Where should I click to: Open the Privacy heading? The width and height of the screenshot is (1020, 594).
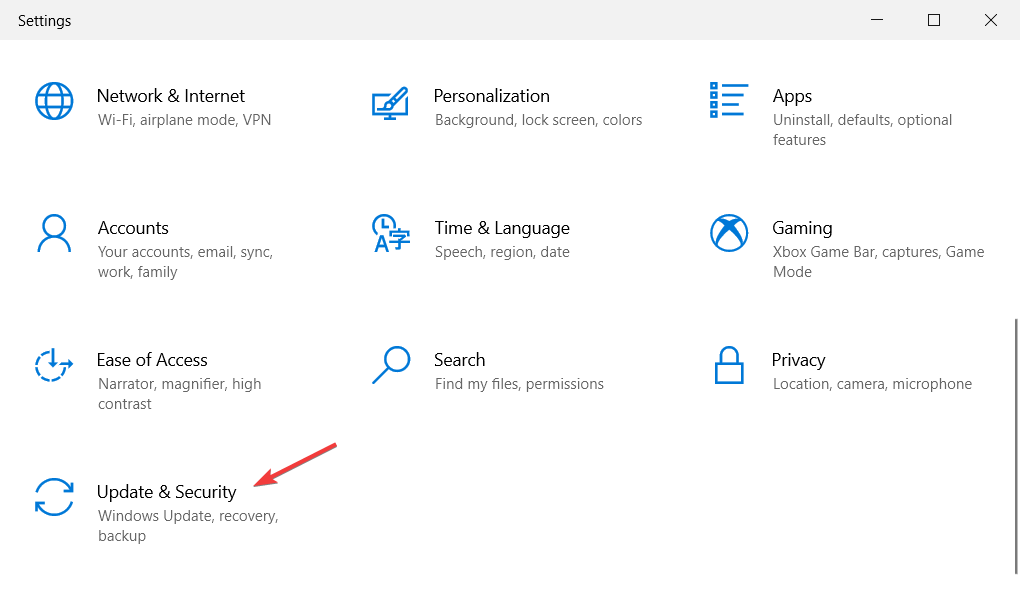pyautogui.click(x=798, y=360)
